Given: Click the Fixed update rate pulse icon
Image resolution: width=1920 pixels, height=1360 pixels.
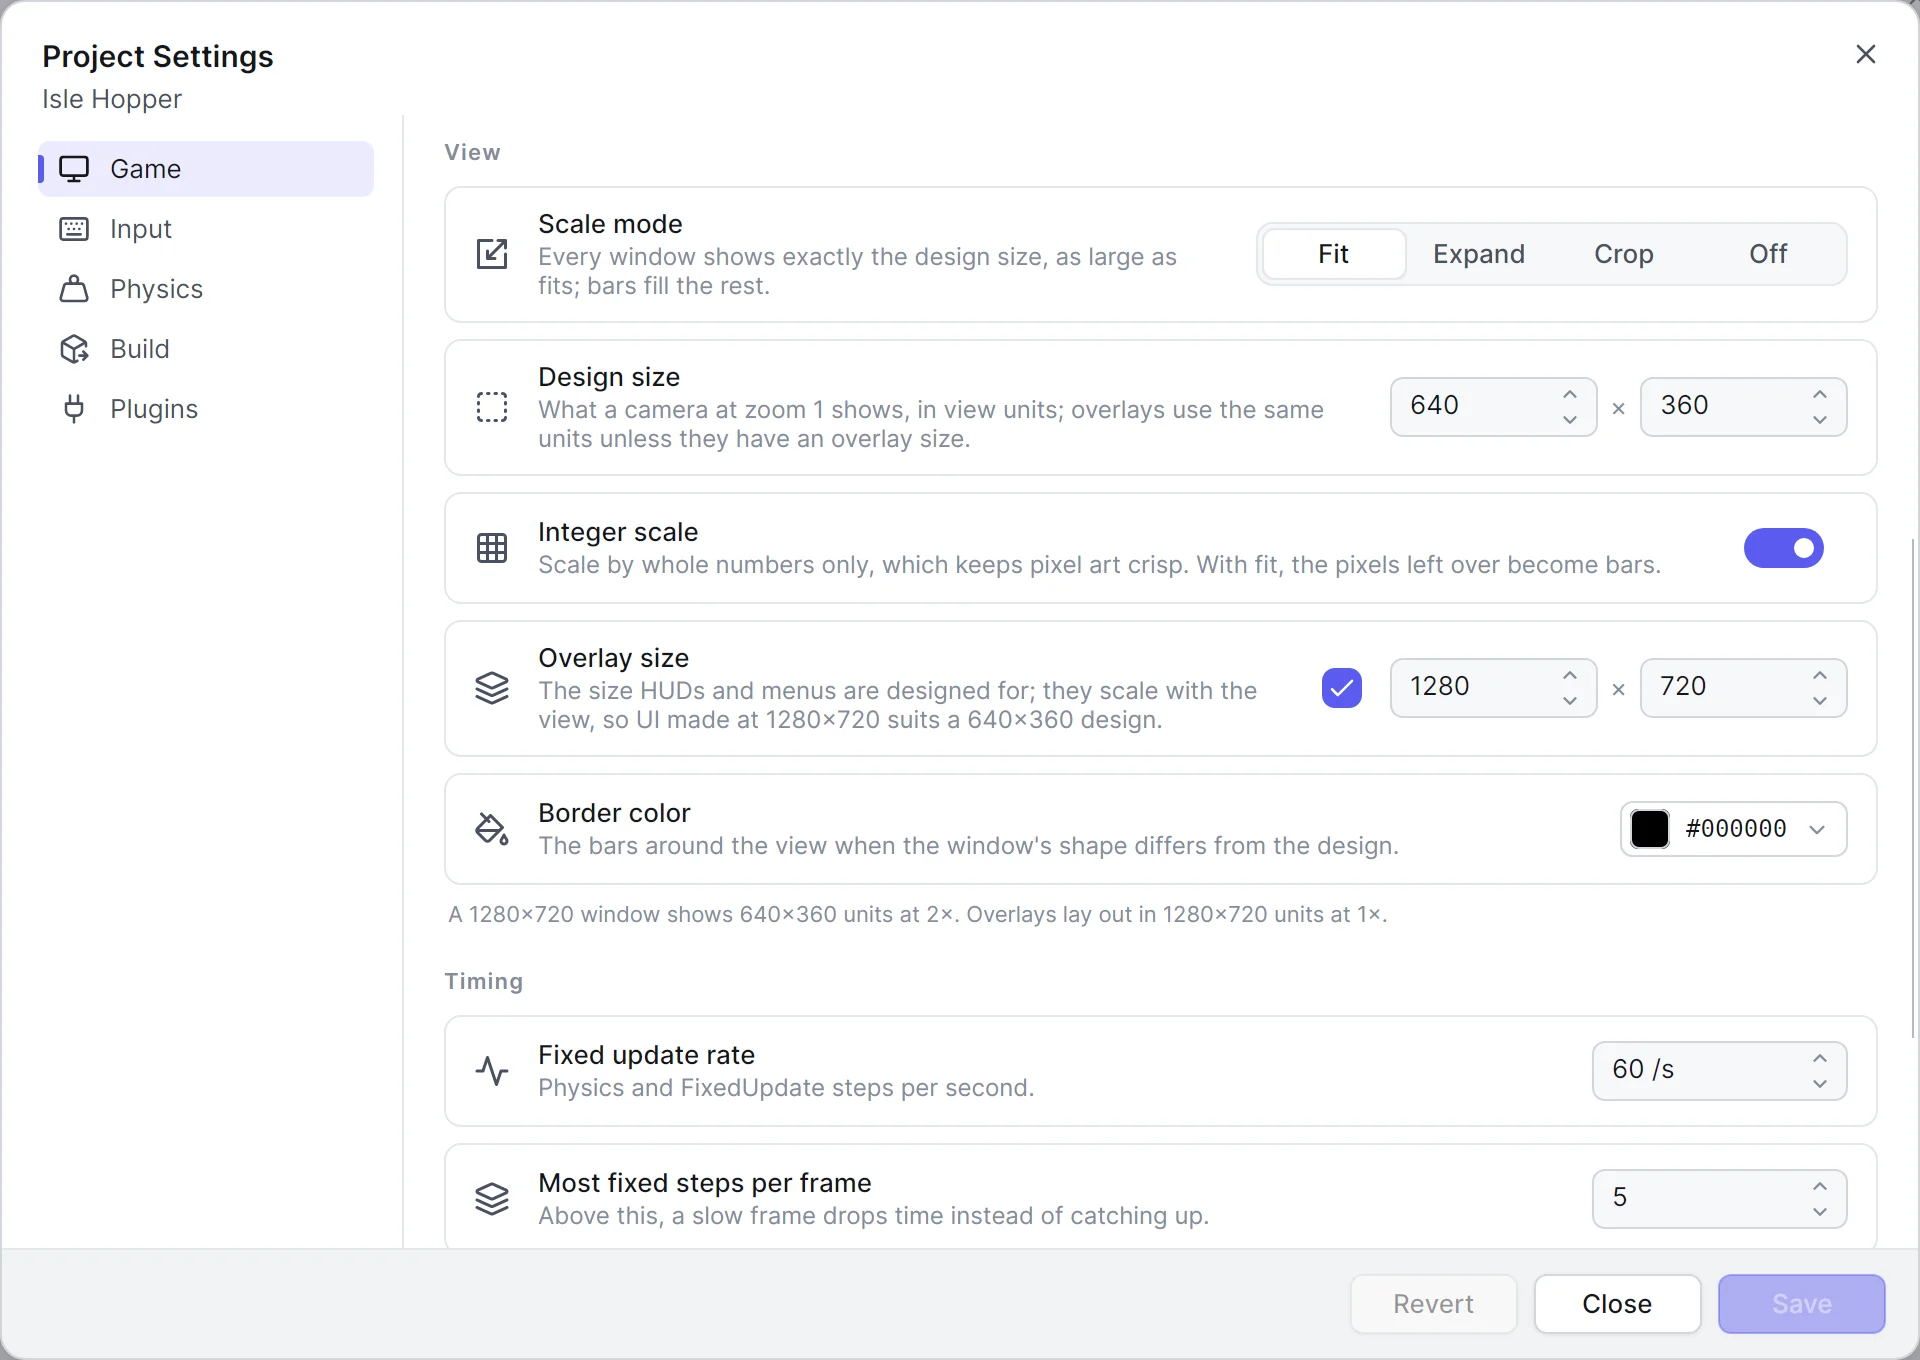Looking at the screenshot, I should [492, 1071].
